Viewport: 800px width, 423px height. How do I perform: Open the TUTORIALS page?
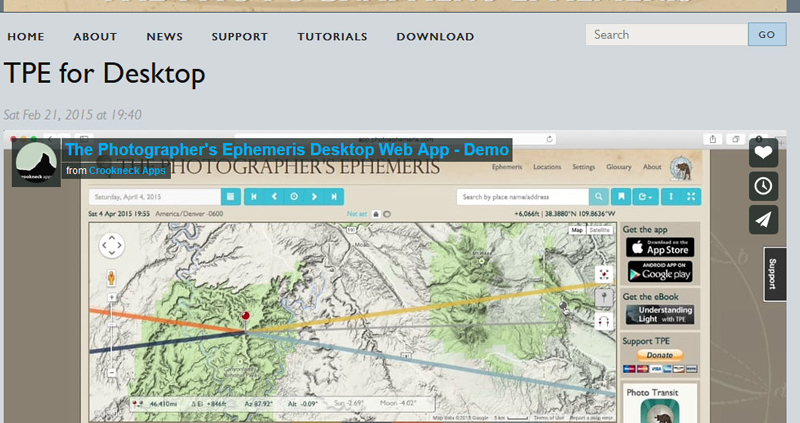click(332, 37)
